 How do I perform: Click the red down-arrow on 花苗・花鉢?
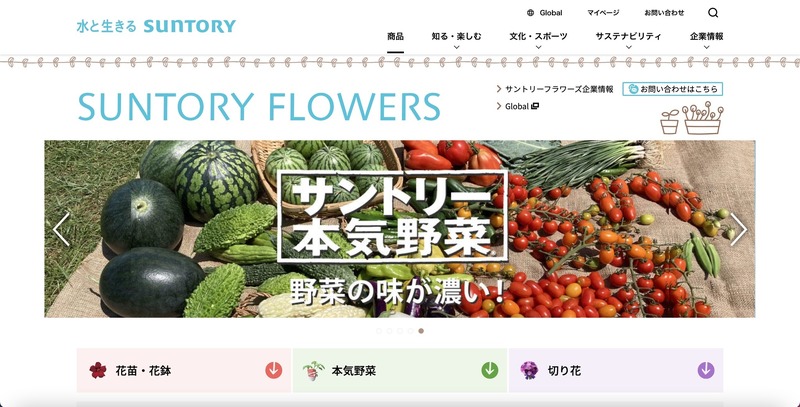(273, 370)
